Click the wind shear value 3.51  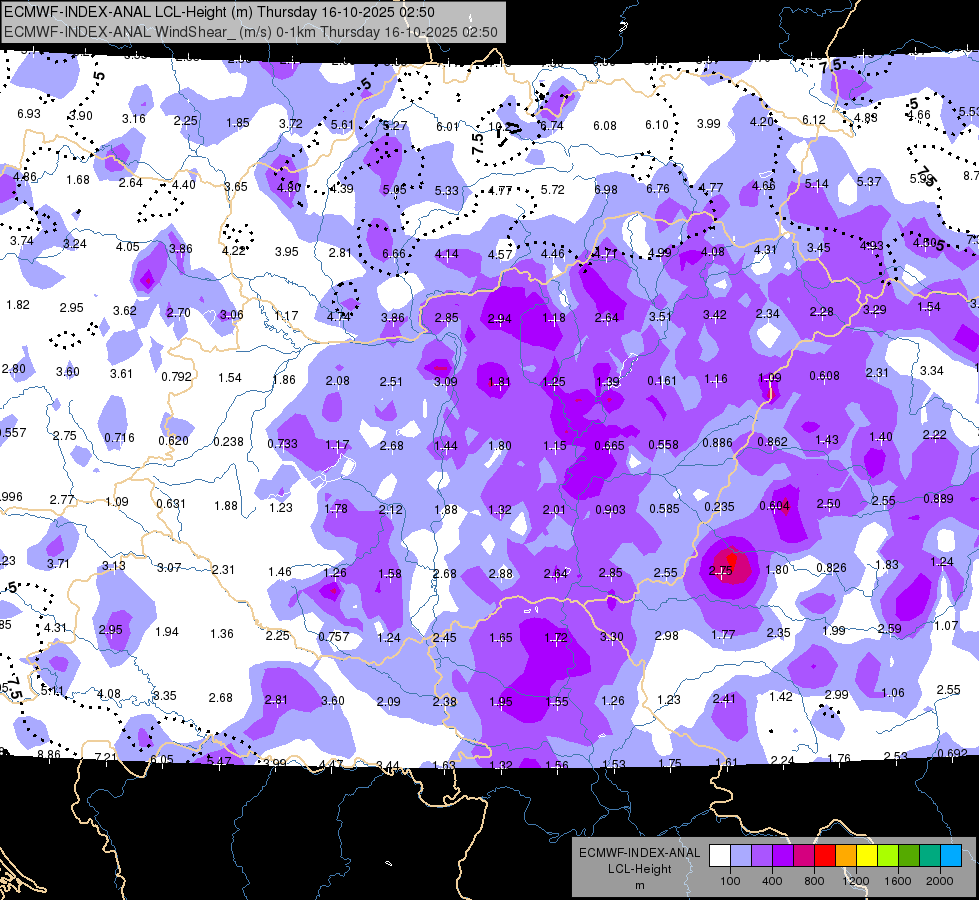[x=660, y=316]
